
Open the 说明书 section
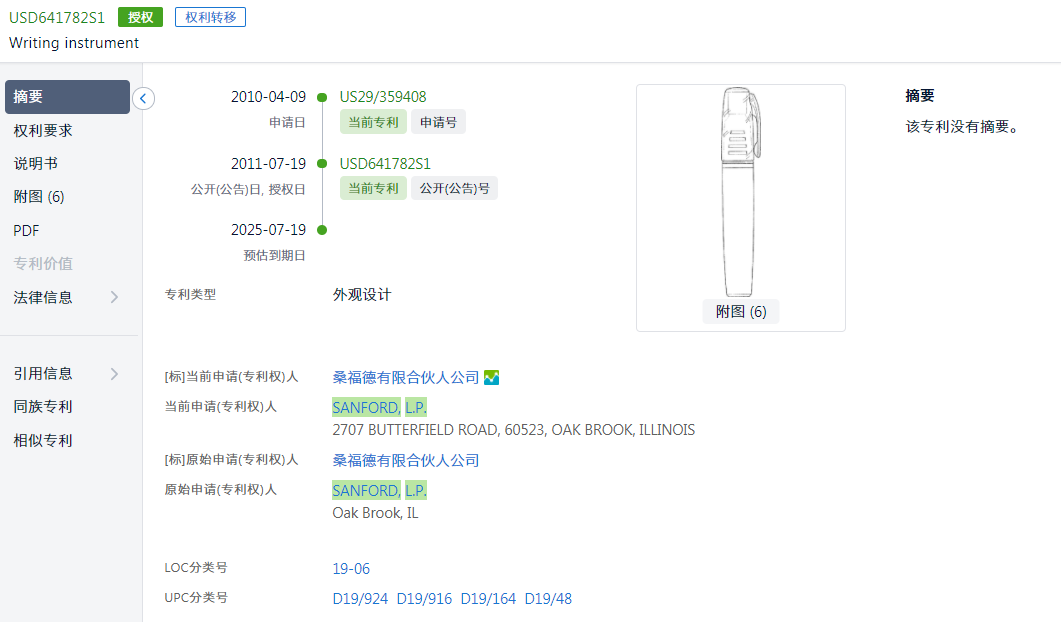tap(36, 164)
